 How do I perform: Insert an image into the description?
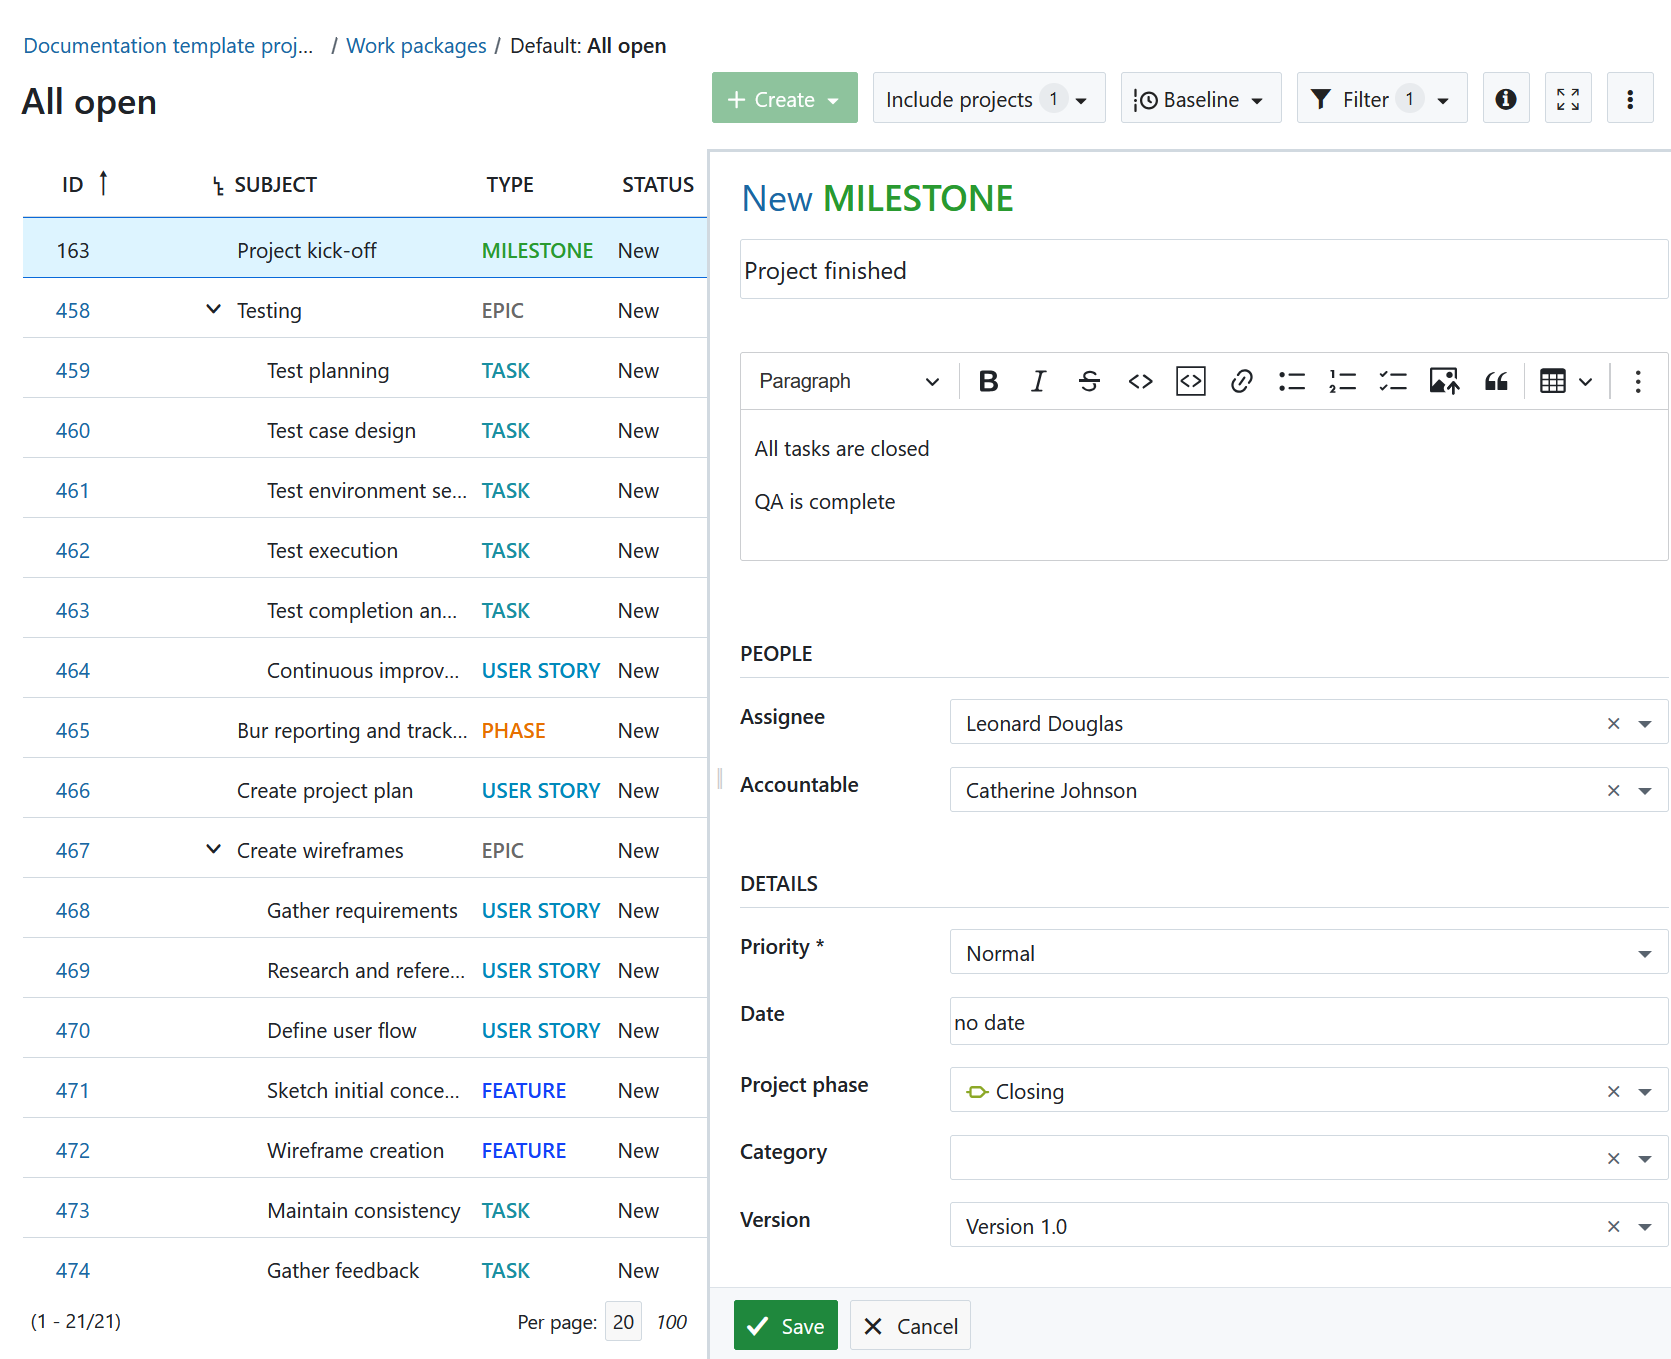tap(1443, 381)
